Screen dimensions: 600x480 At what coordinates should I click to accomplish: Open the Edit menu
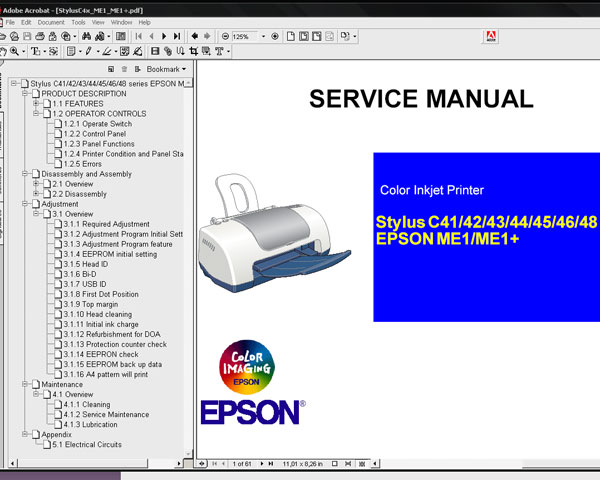click(26, 22)
